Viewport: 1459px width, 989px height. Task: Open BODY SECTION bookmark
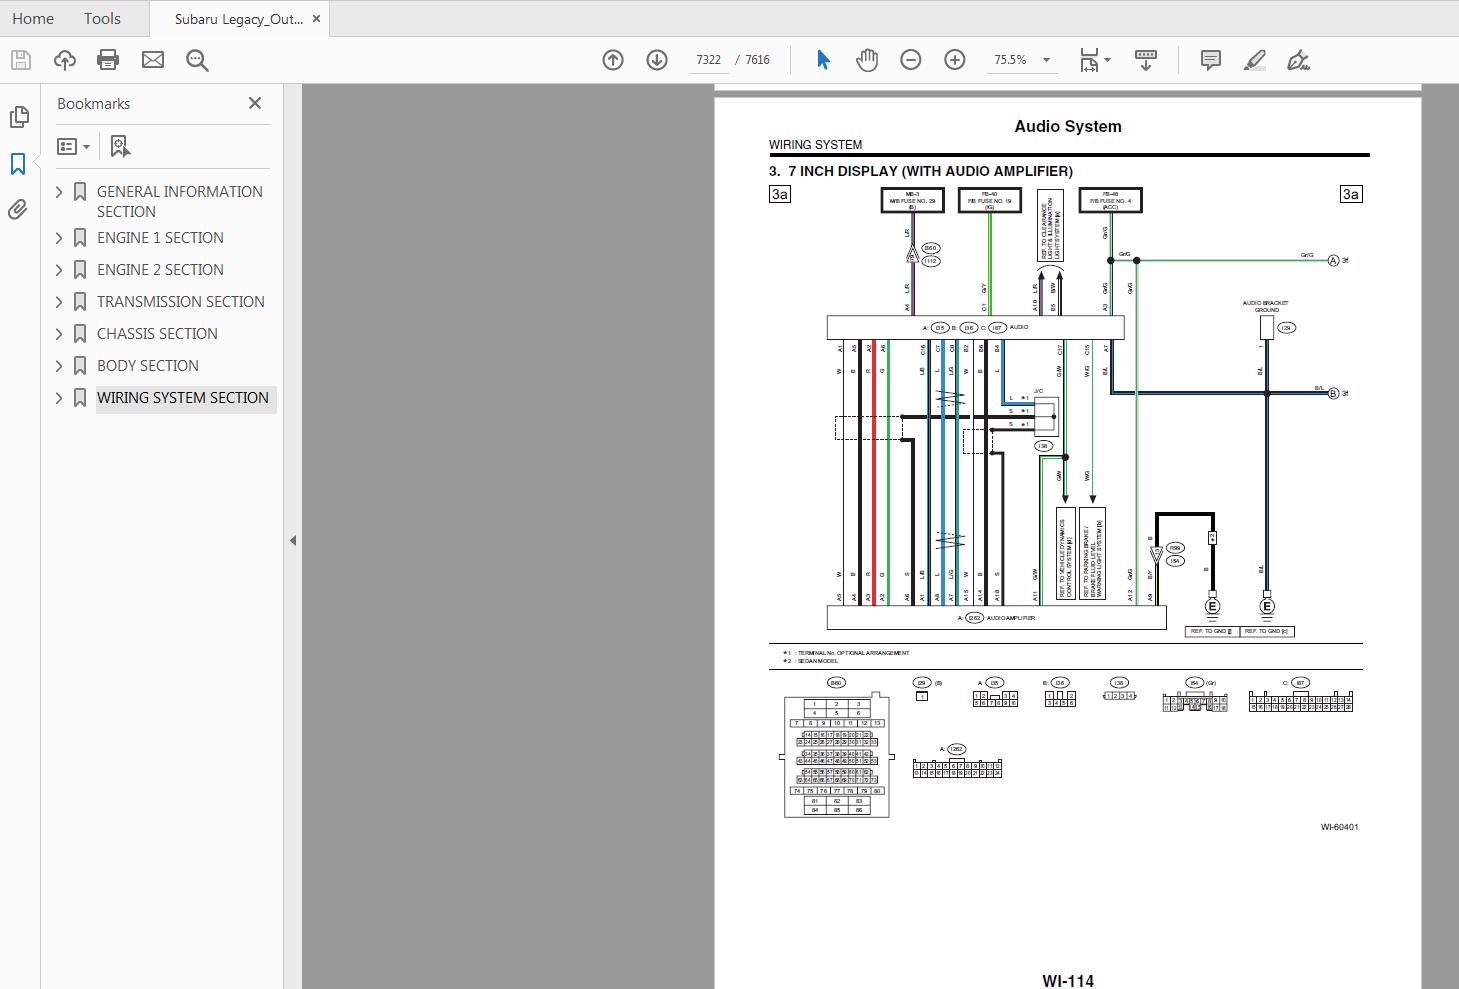pyautogui.click(x=148, y=366)
